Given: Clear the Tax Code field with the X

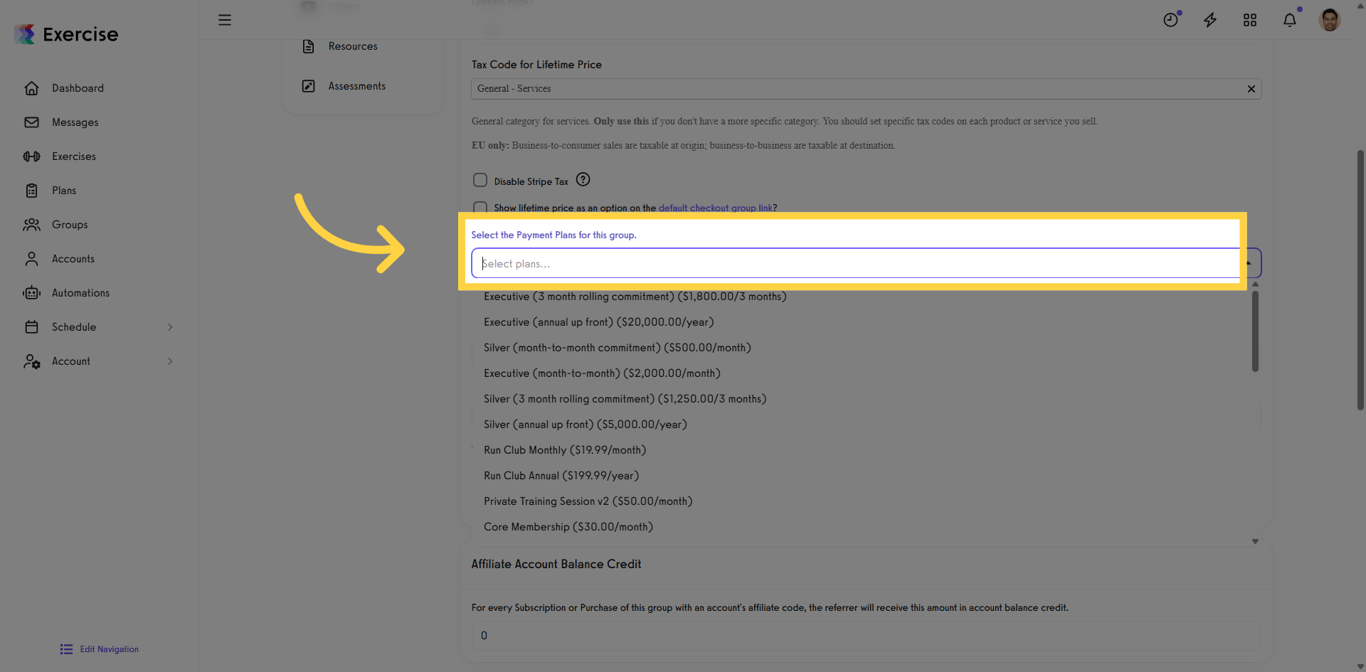Looking at the screenshot, I should (1251, 88).
